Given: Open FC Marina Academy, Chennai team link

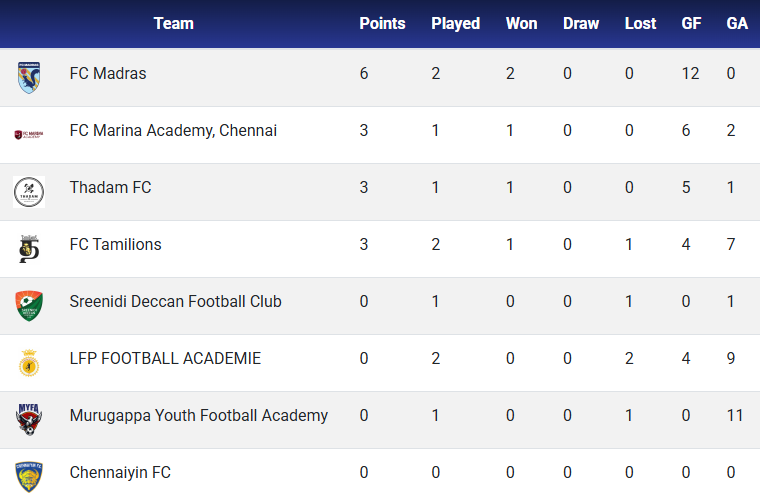Looking at the screenshot, I should pyautogui.click(x=173, y=131).
